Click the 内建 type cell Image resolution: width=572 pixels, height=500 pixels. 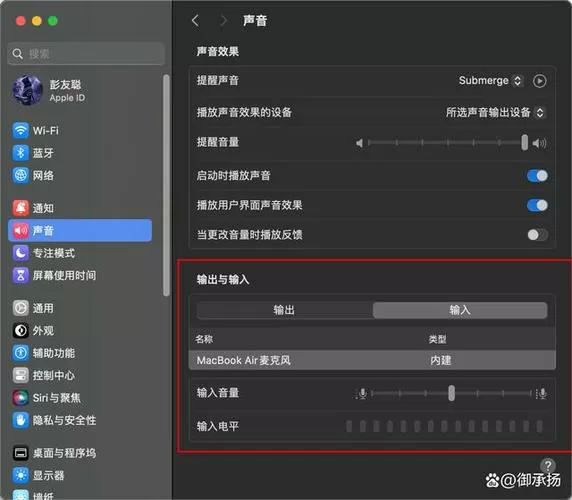(x=440, y=361)
